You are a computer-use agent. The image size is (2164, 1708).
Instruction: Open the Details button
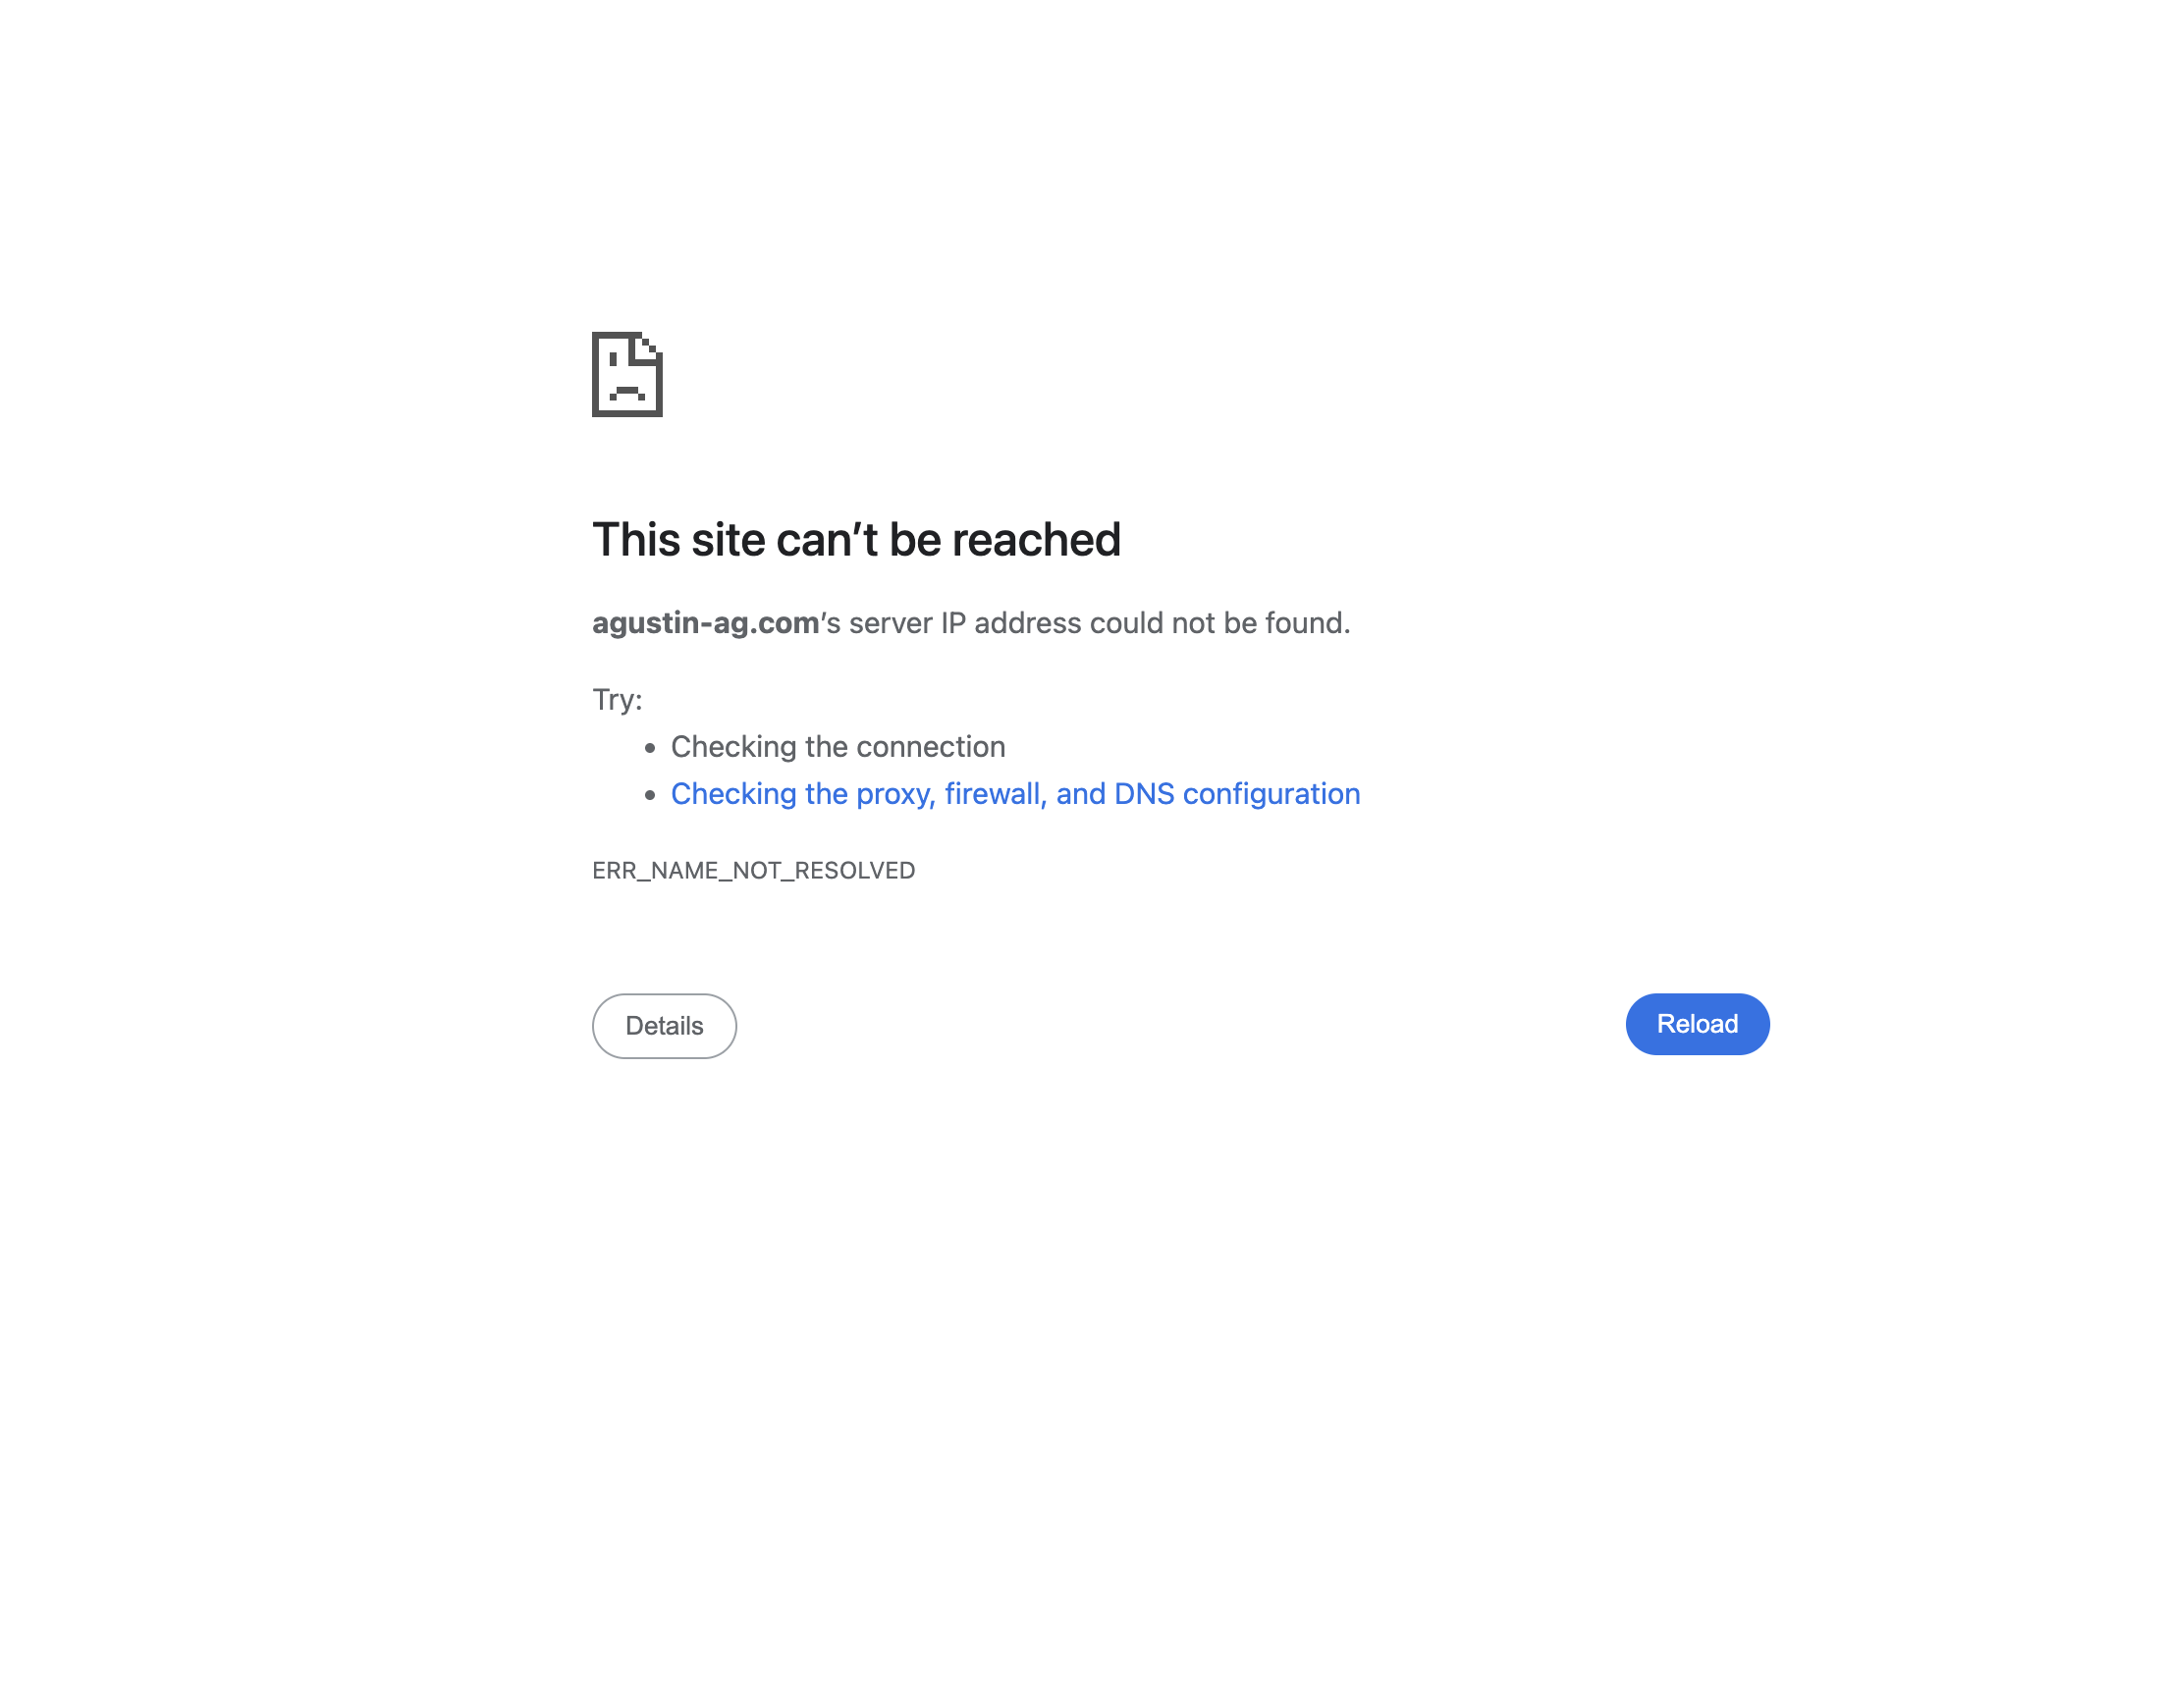click(664, 1026)
